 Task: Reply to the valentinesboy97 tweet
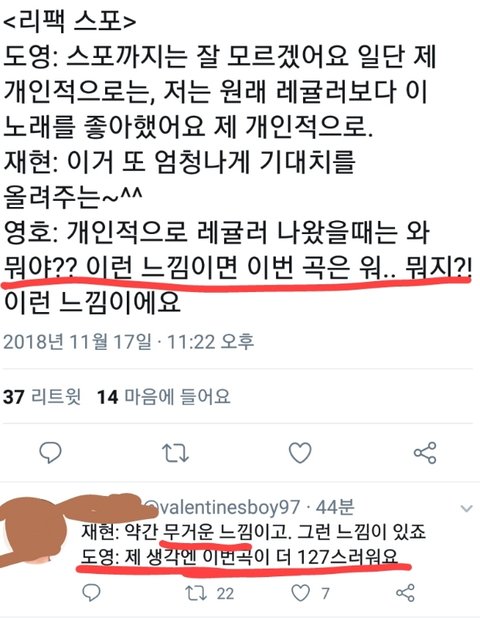91,592
